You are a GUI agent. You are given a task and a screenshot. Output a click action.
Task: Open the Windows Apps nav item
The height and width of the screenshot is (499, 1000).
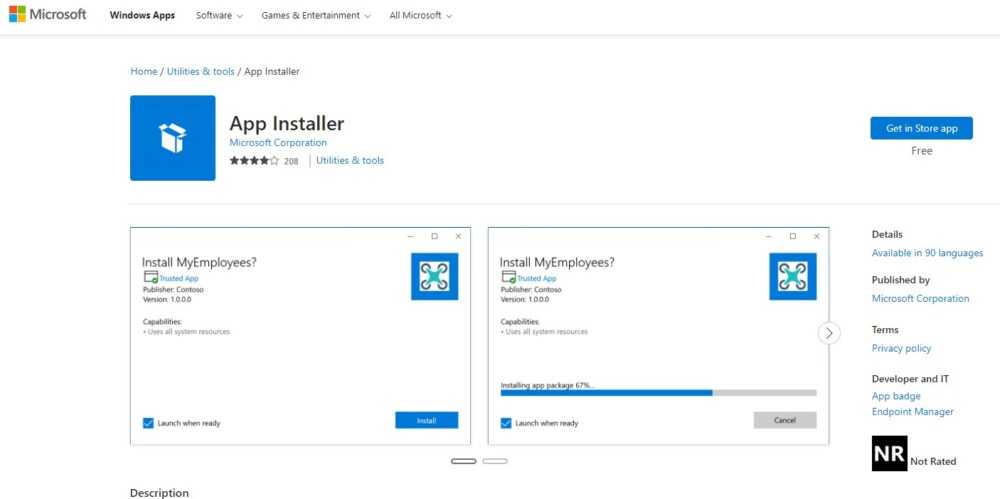click(x=142, y=16)
